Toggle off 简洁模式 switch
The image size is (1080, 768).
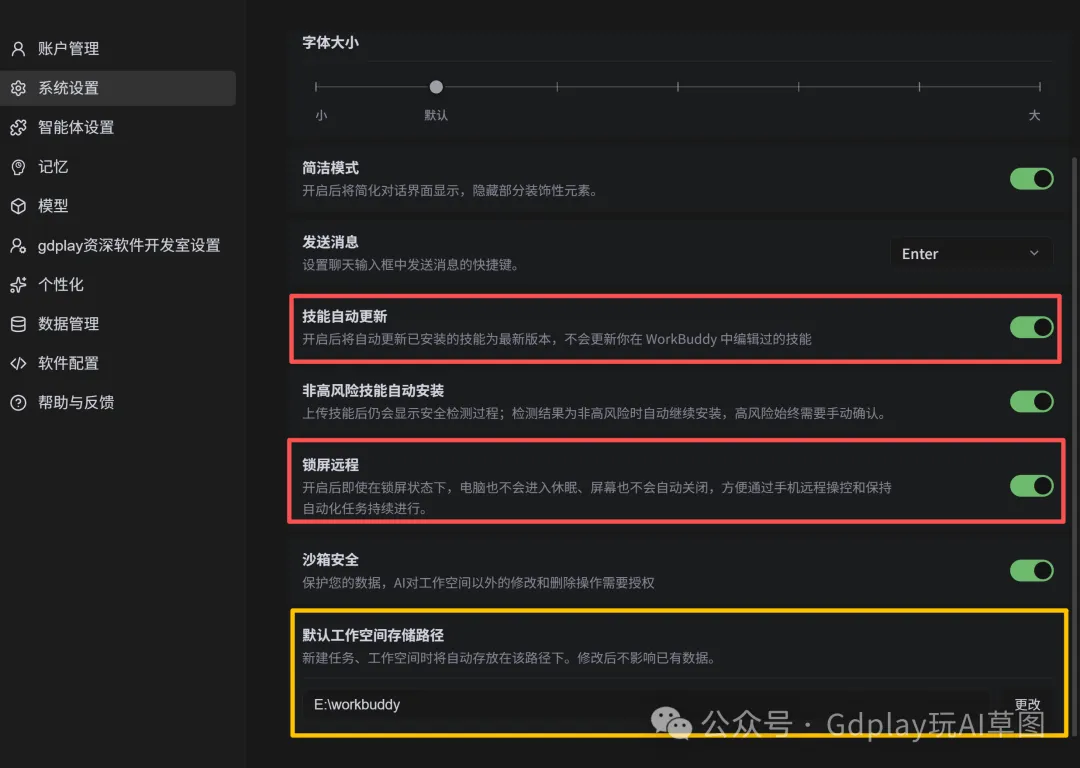pos(1031,179)
